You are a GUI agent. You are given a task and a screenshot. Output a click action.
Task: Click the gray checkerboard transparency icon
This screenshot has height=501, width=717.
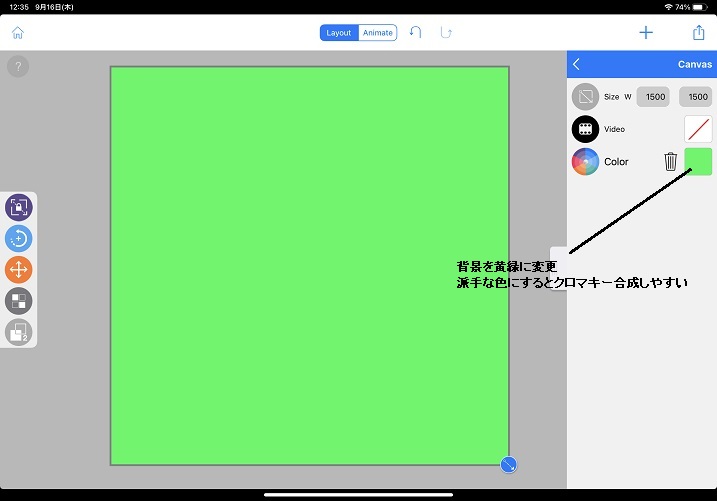pyautogui.click(x=19, y=300)
